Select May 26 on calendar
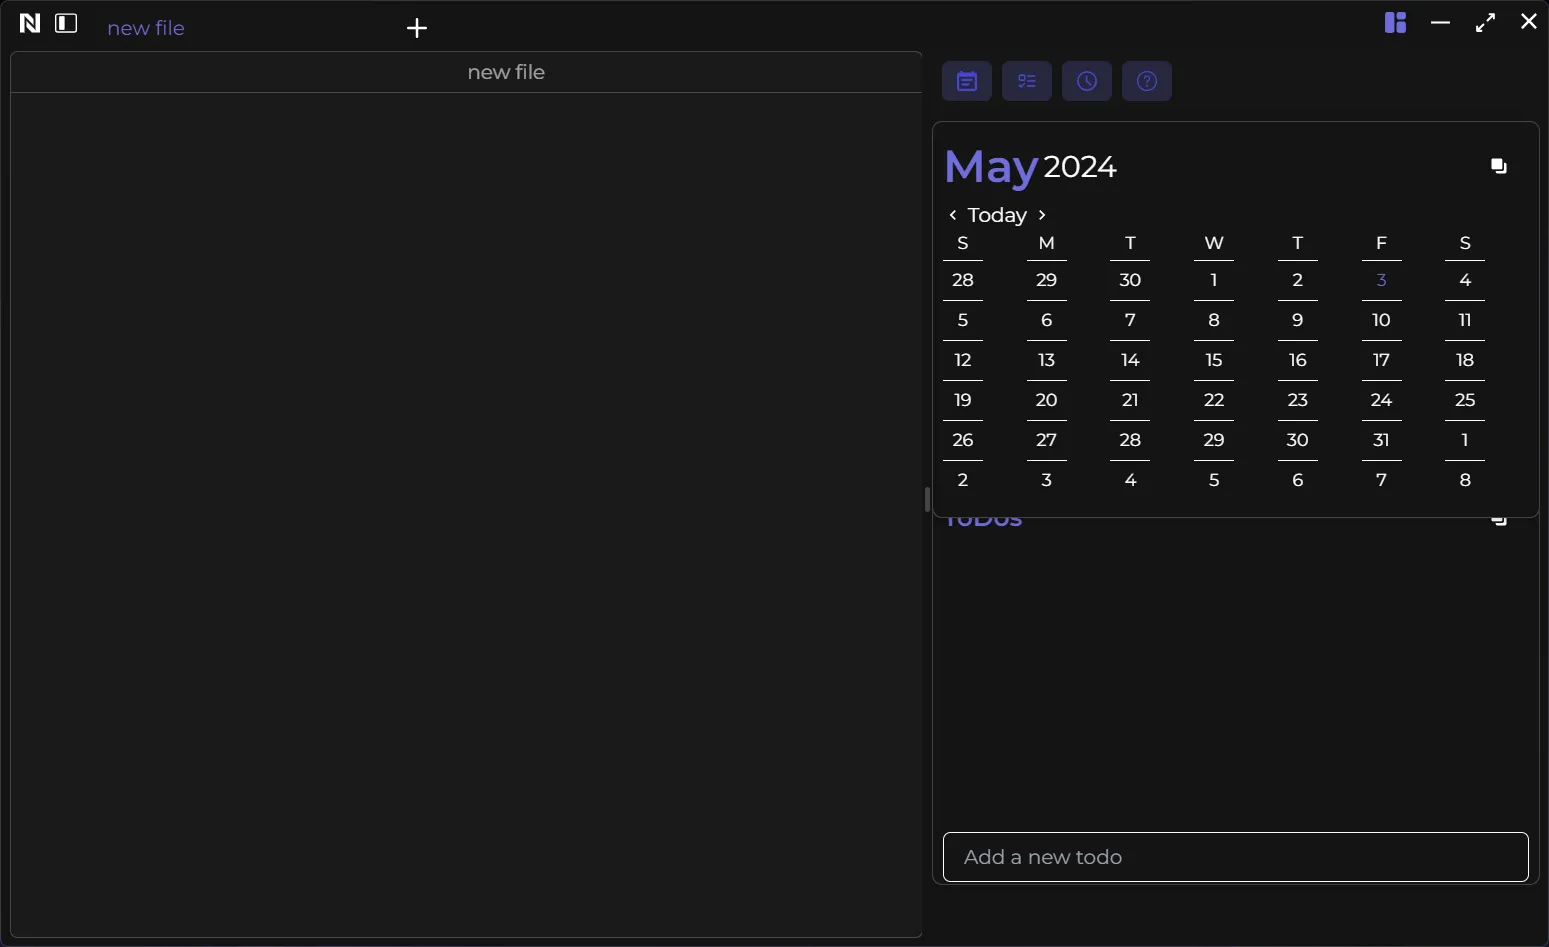Image resolution: width=1549 pixels, height=947 pixels. coord(963,440)
